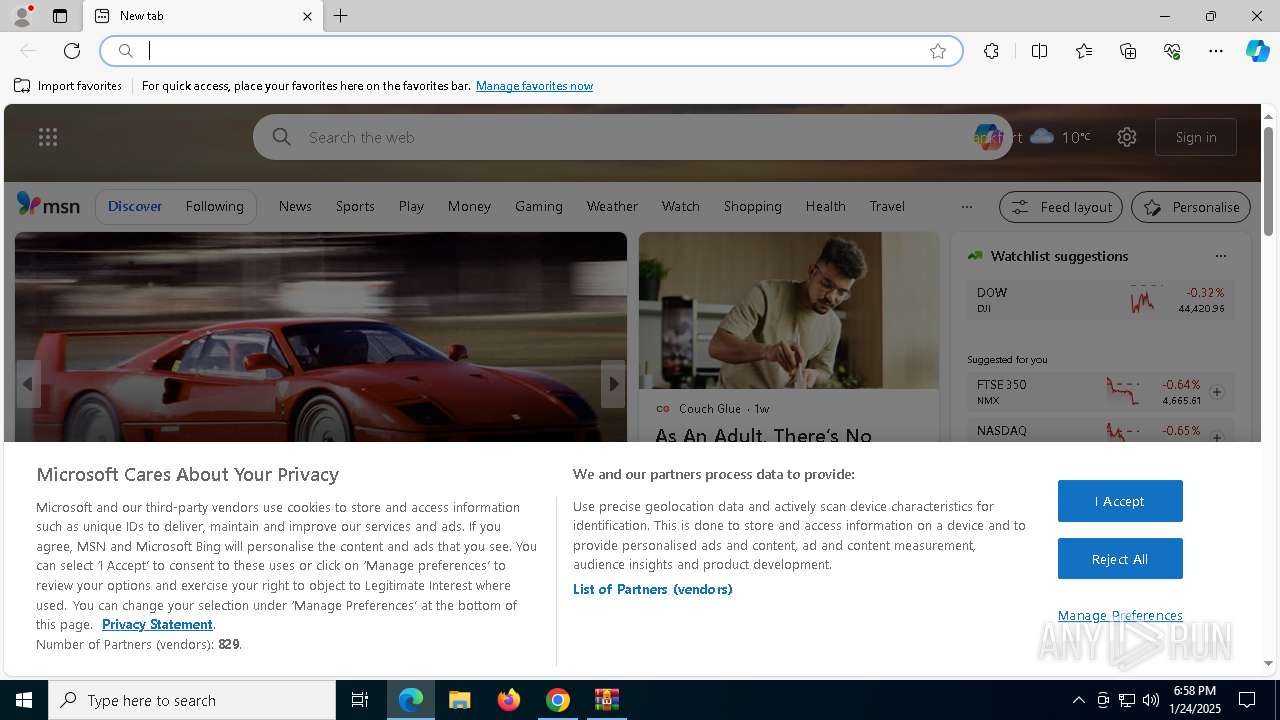The image size is (1280, 720).
Task: Open File Explorer from taskbar
Action: (x=459, y=700)
